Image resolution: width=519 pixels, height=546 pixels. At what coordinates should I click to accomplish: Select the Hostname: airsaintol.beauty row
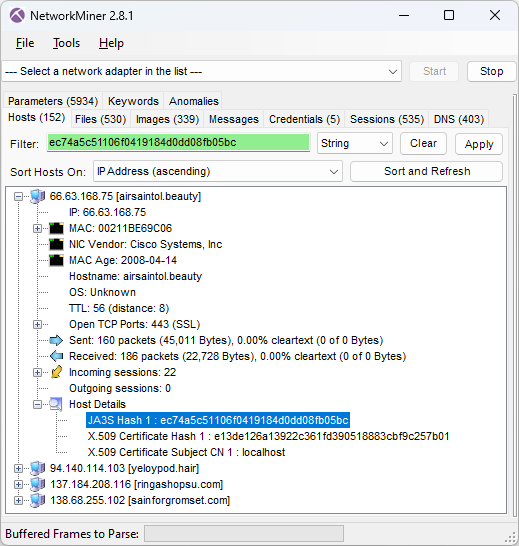(x=135, y=276)
